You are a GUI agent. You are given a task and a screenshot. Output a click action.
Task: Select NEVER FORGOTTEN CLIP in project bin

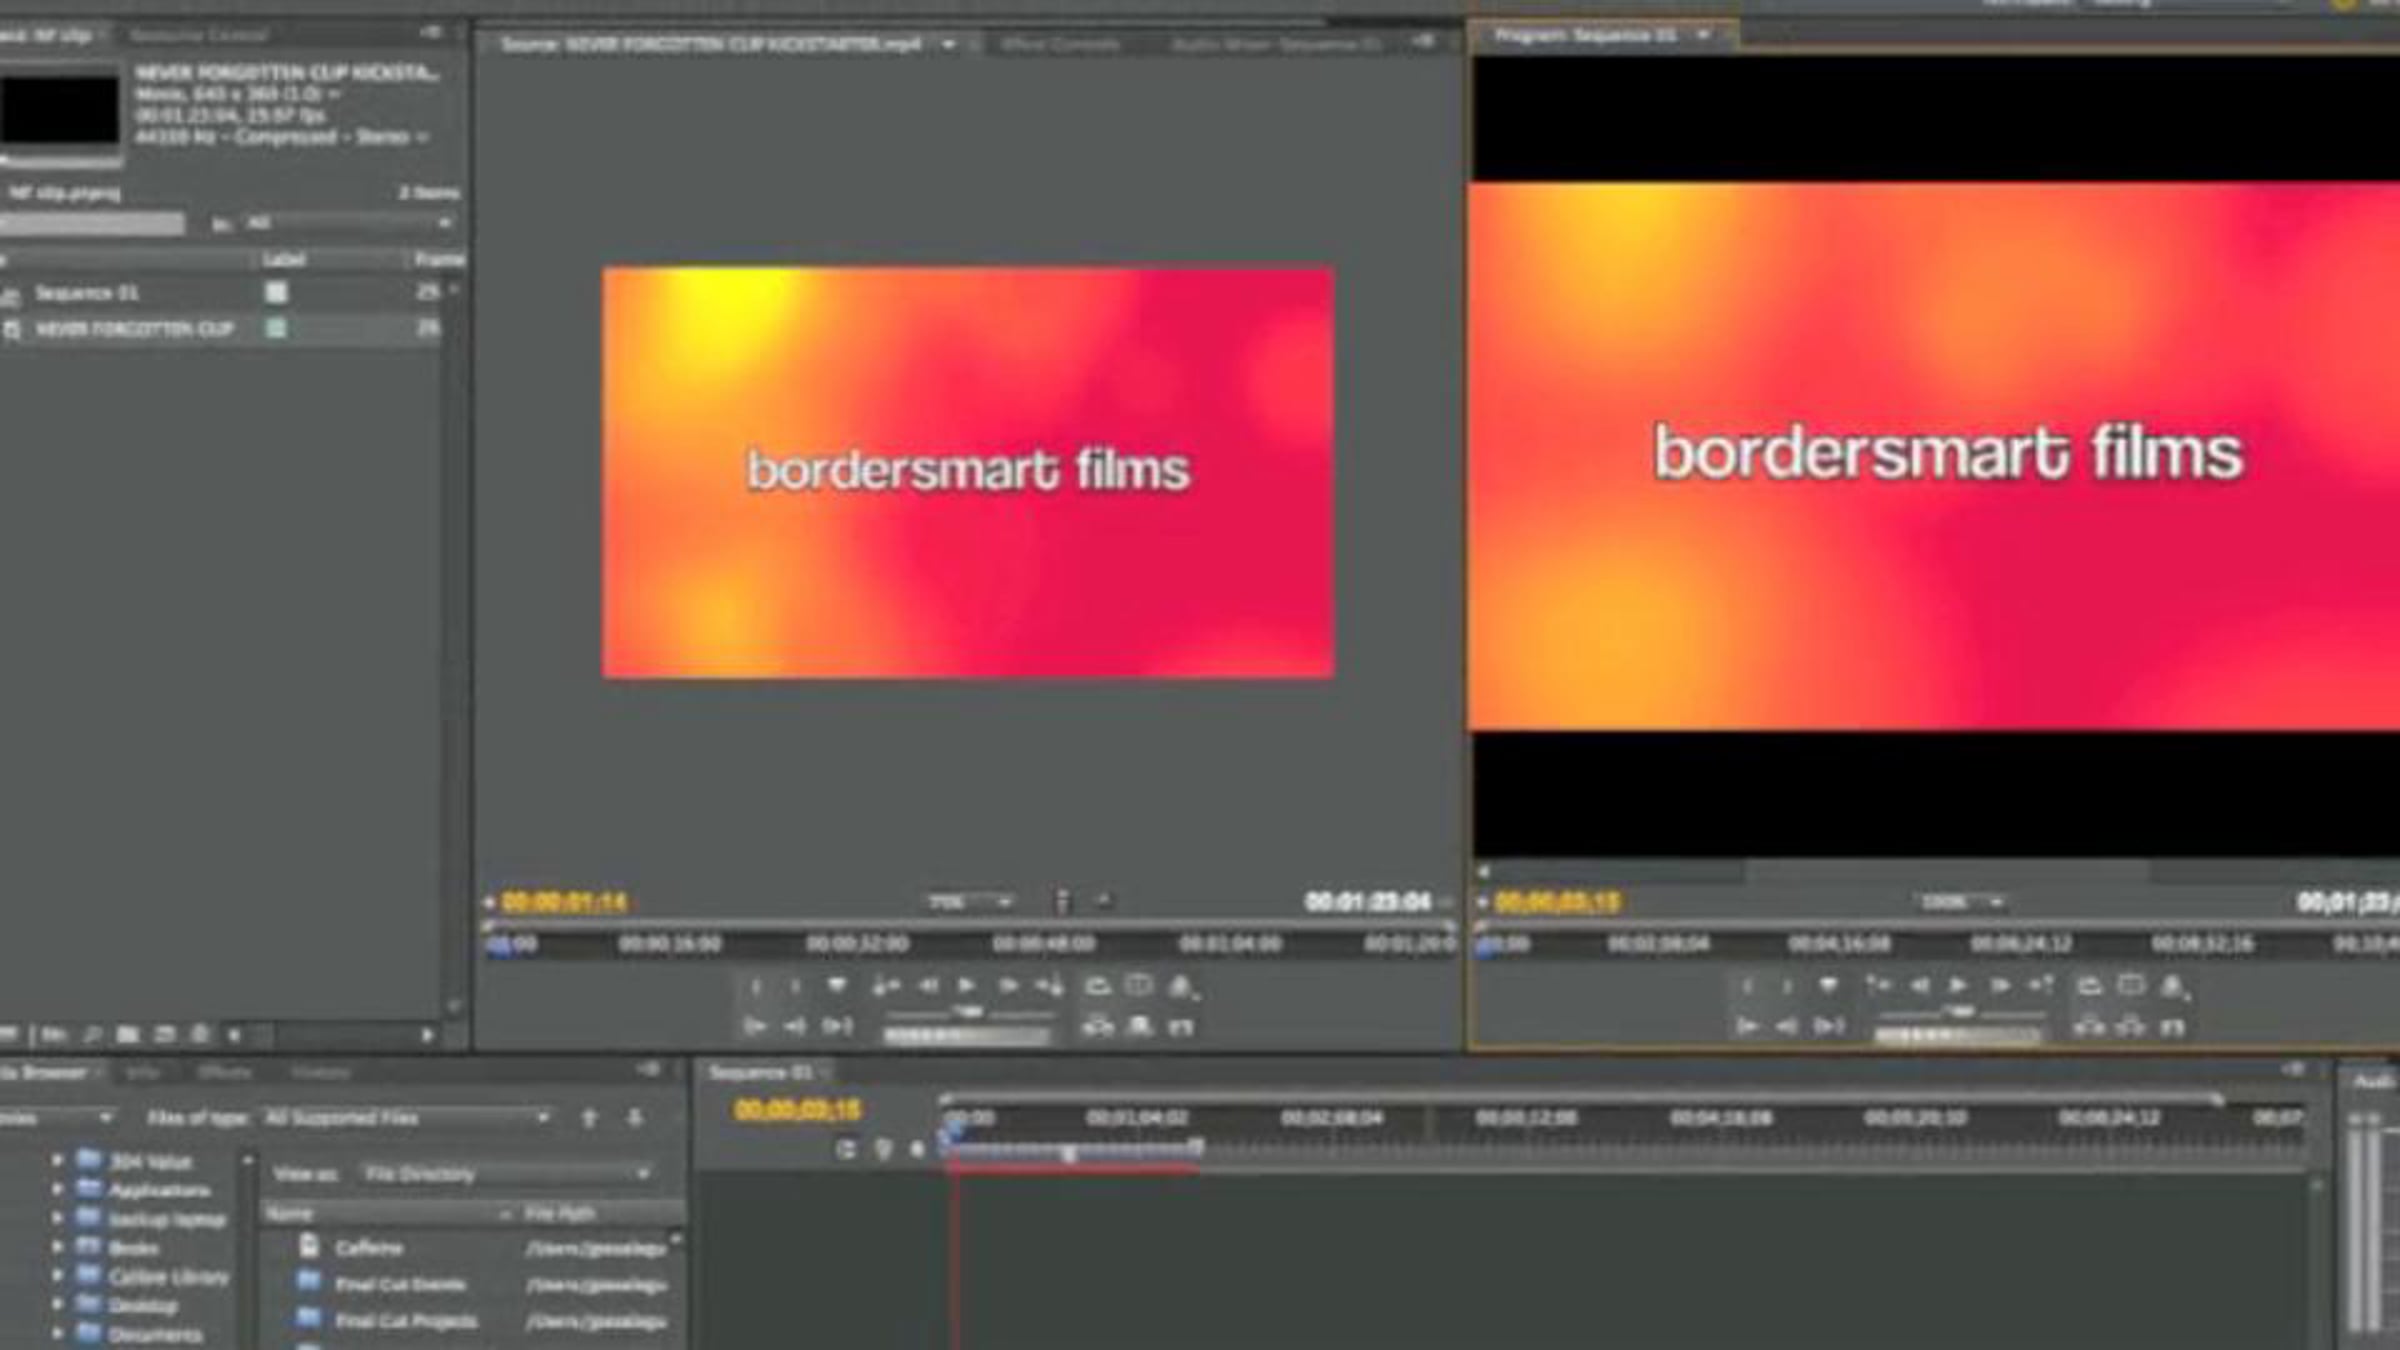tap(134, 329)
